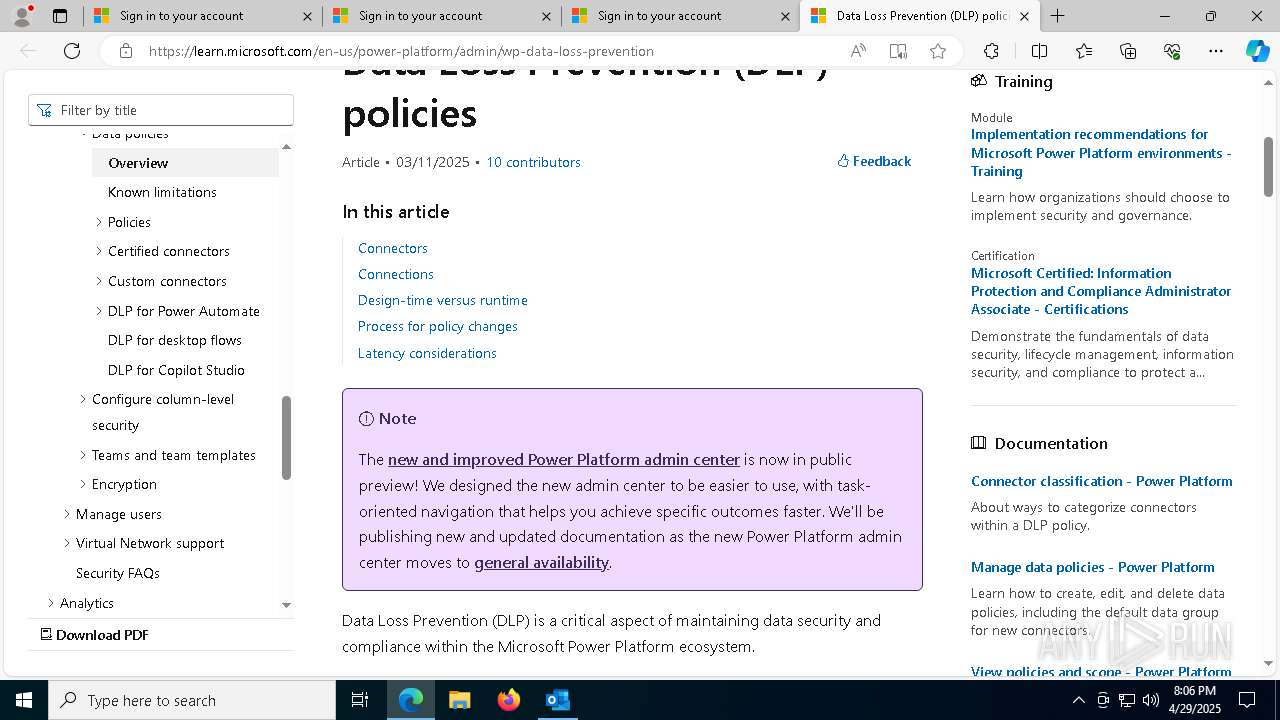Screen dimensions: 1280x720
Task: Switch to the third Sign in tab
Action: (680, 16)
